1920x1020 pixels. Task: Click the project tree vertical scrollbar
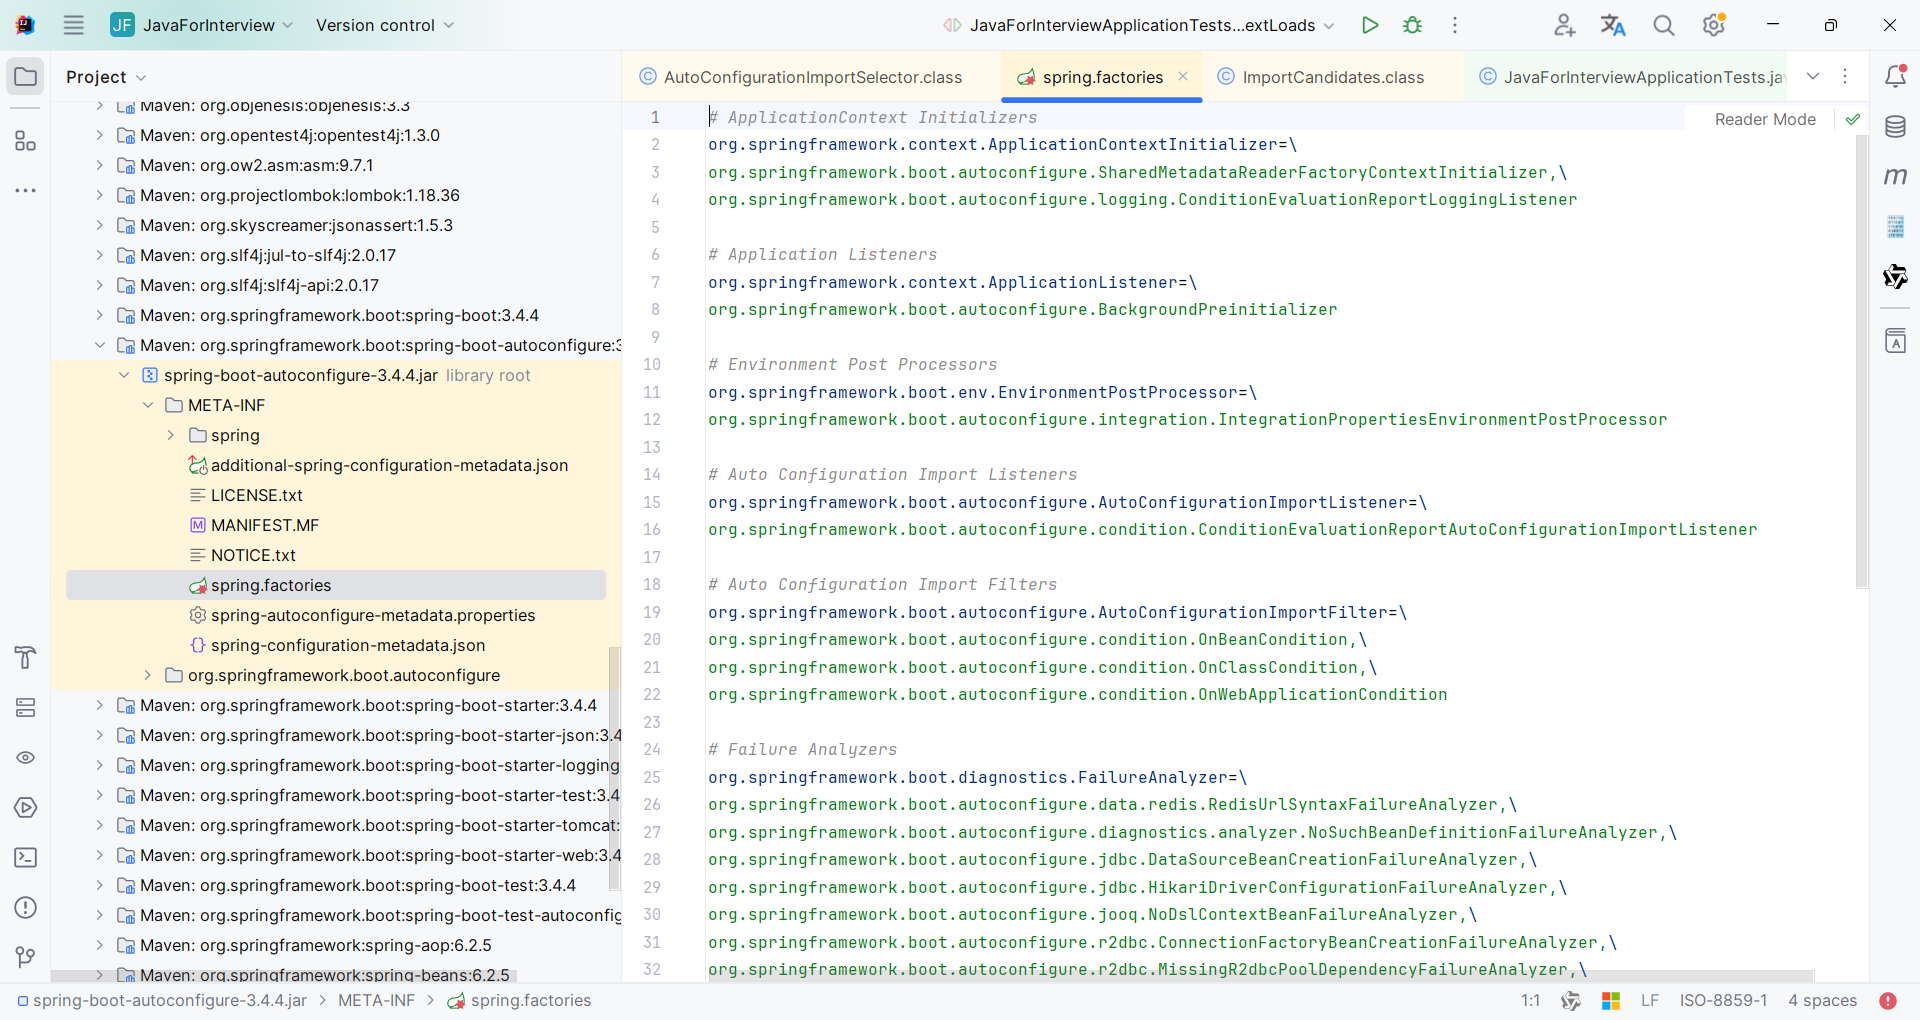coord(615,770)
